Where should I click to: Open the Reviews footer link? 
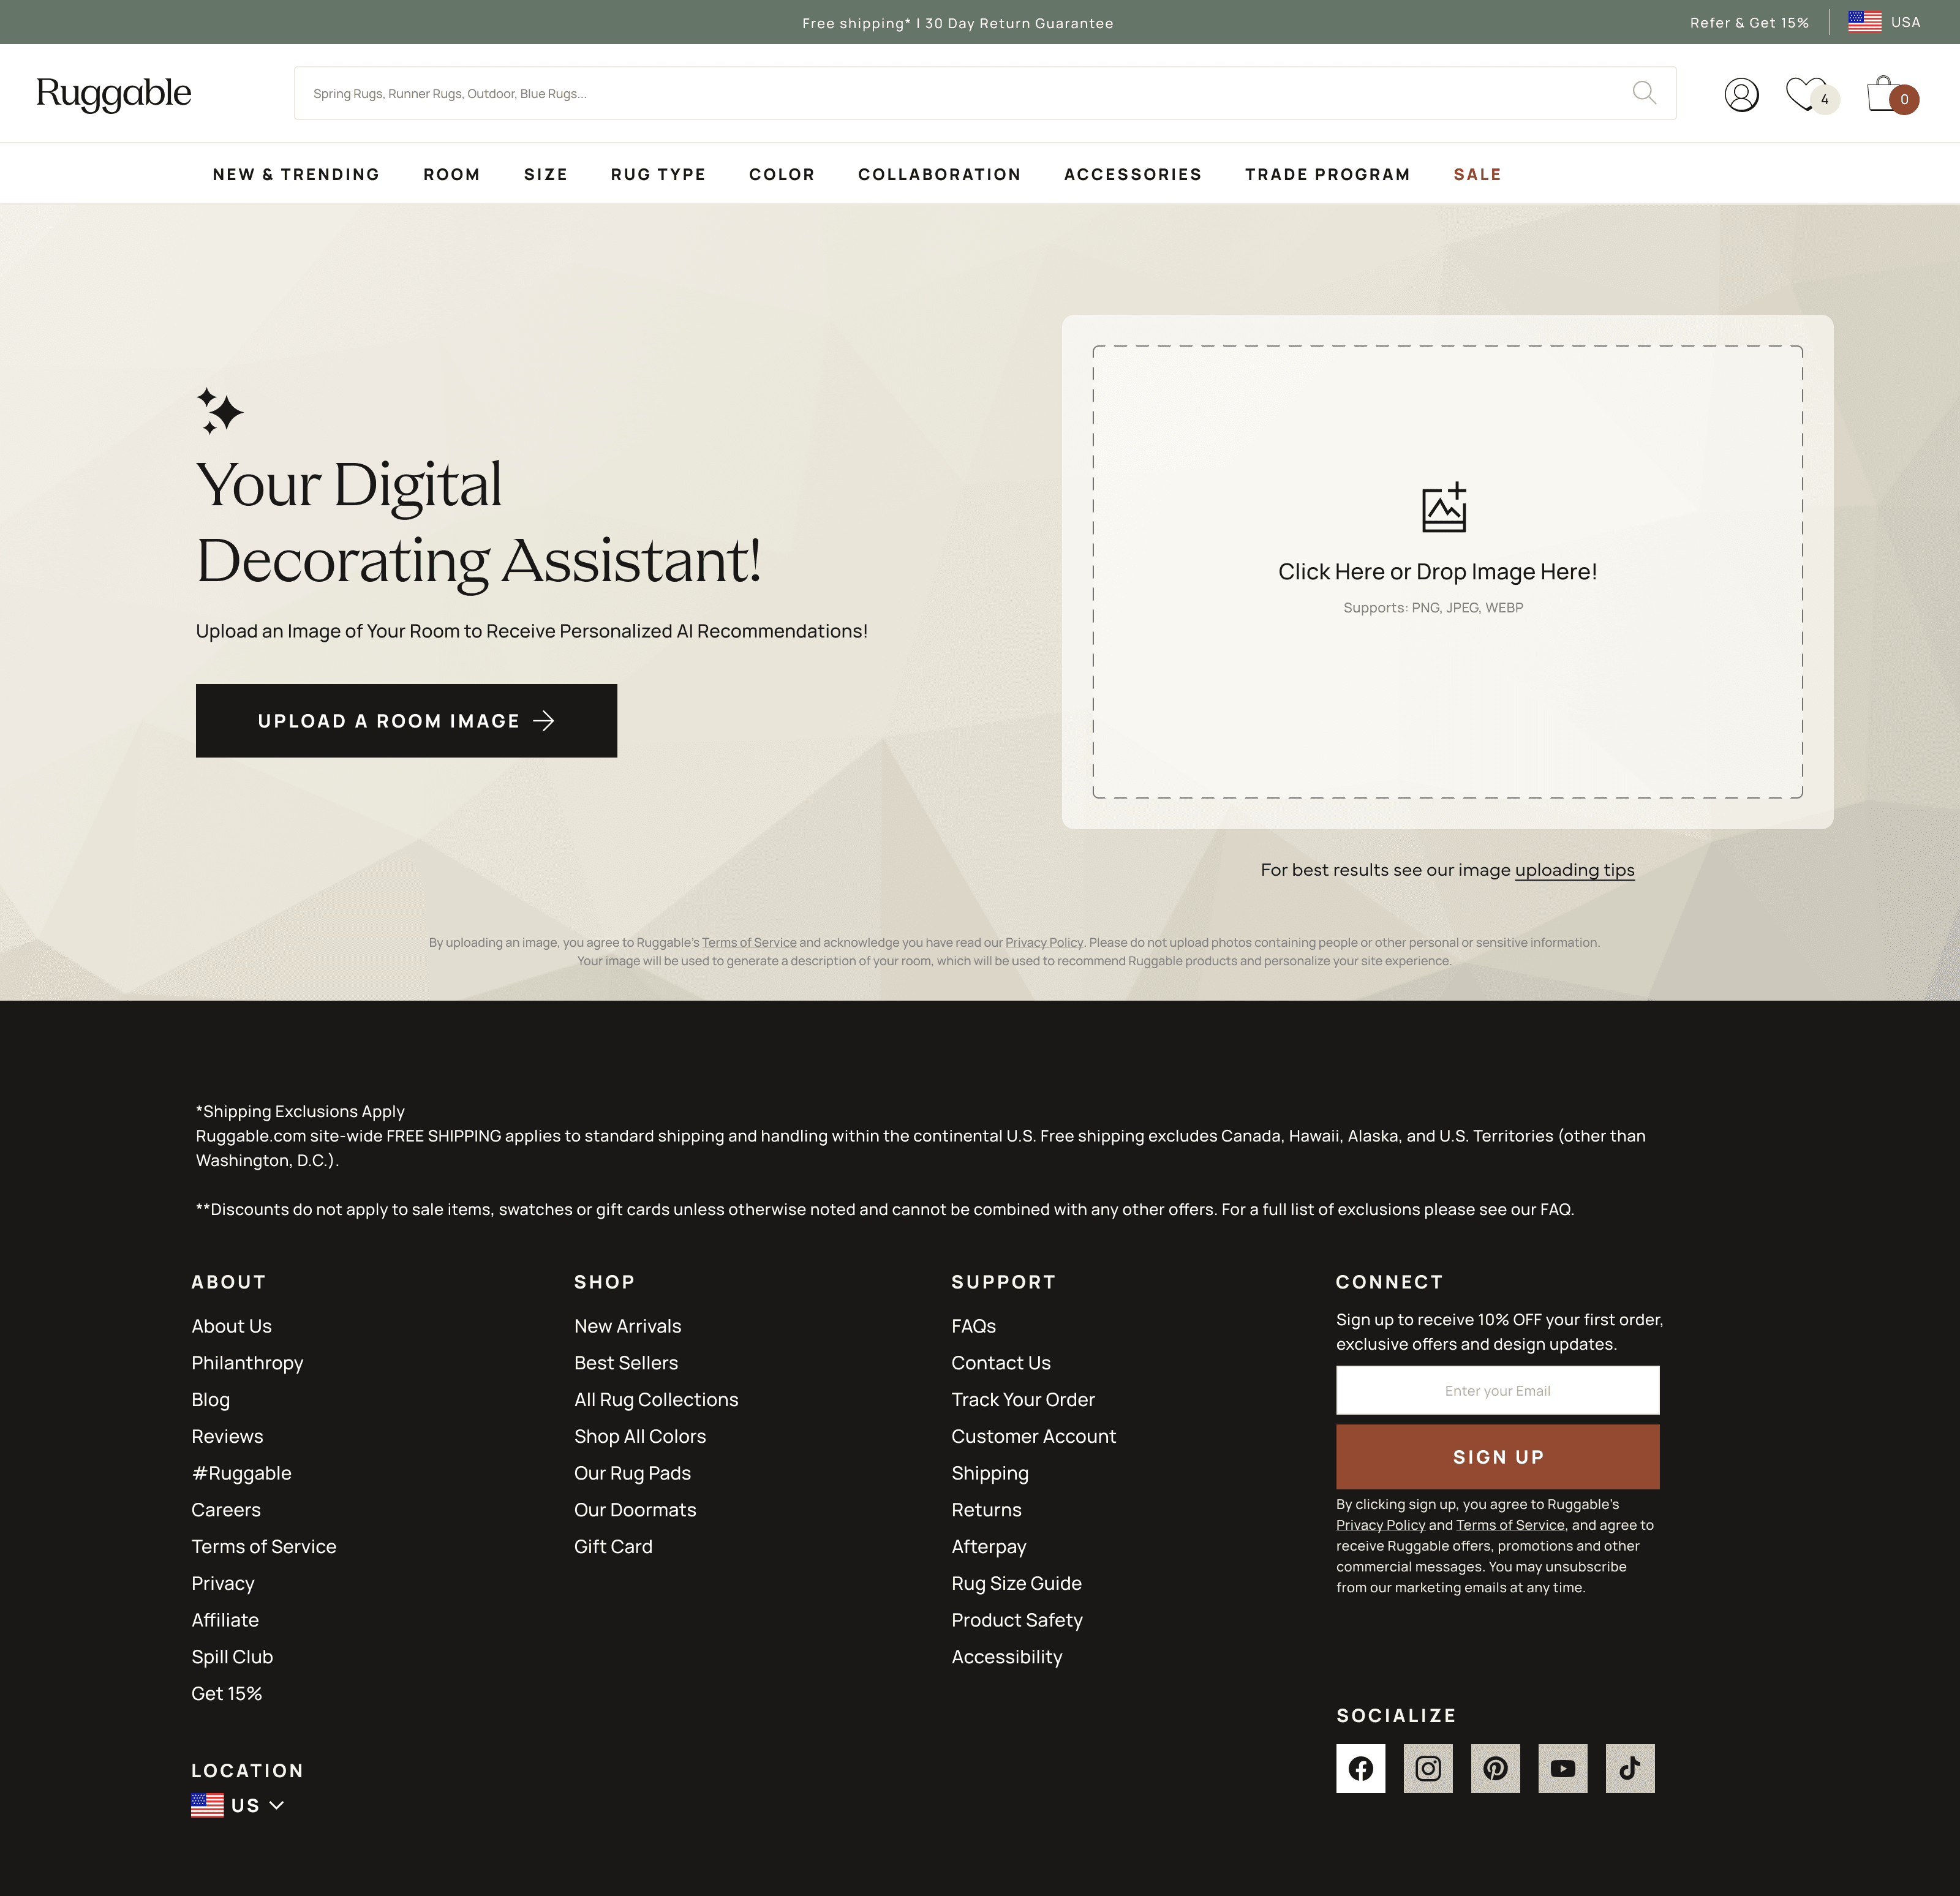[x=227, y=1436]
